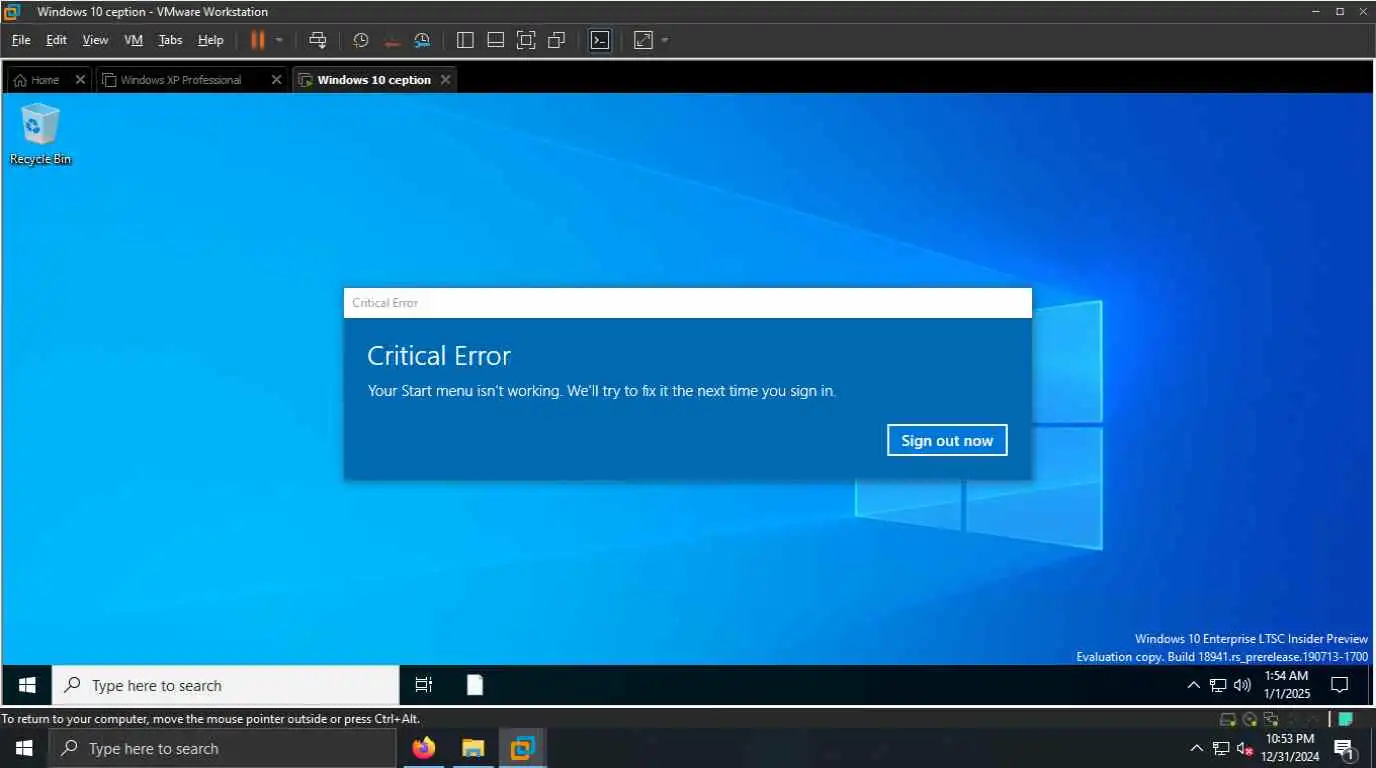
Task: Show hidden tray icons in the guest
Action: pos(1193,685)
